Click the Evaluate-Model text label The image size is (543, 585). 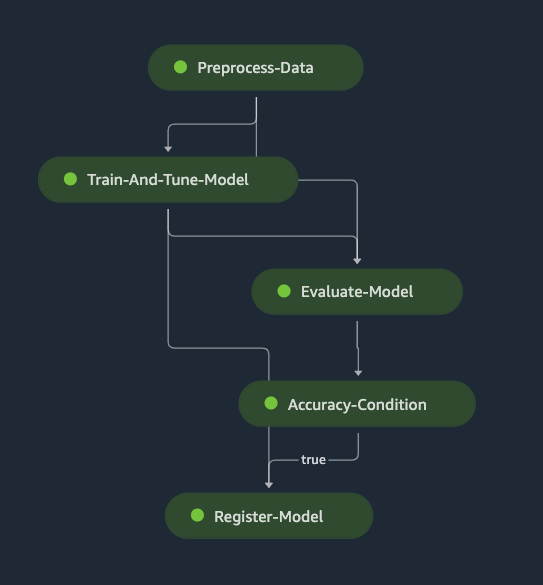coord(357,292)
